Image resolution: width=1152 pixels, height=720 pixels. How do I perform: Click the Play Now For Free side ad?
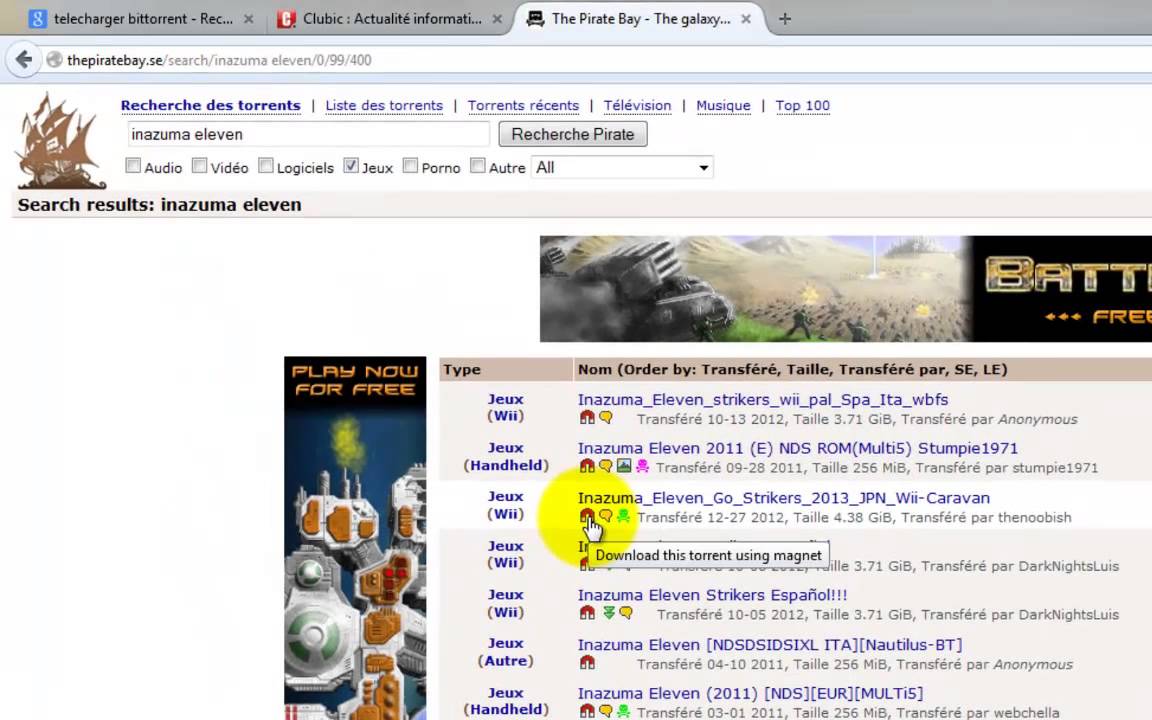click(355, 538)
